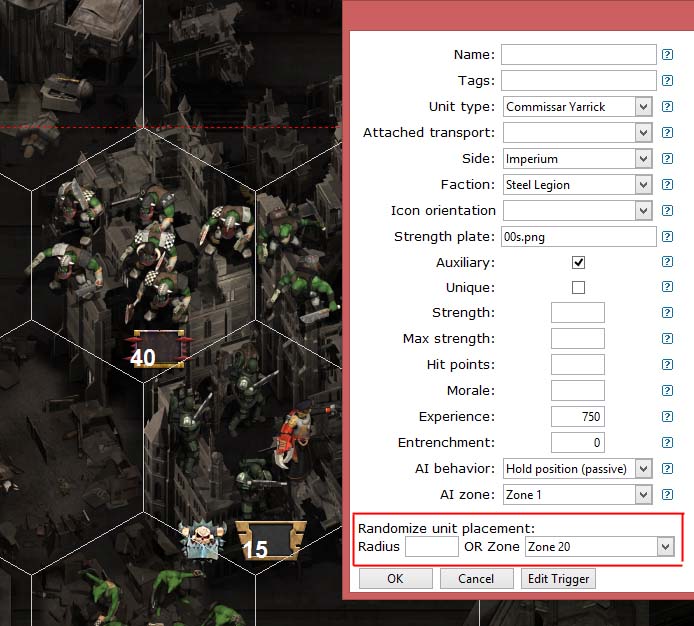Enable the Unique checkbox

tap(578, 288)
